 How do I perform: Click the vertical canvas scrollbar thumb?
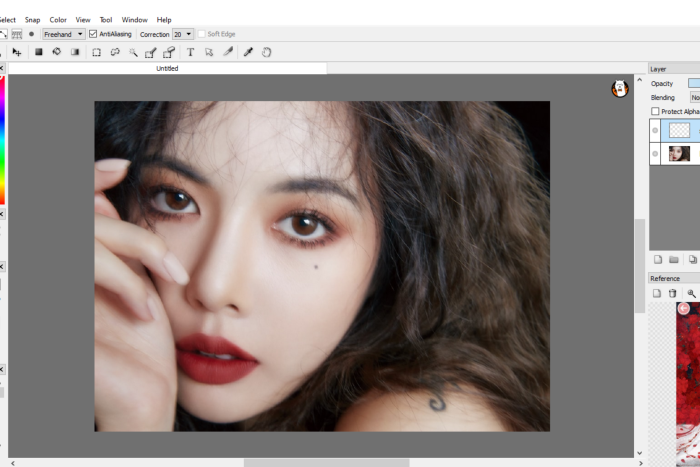click(640, 266)
